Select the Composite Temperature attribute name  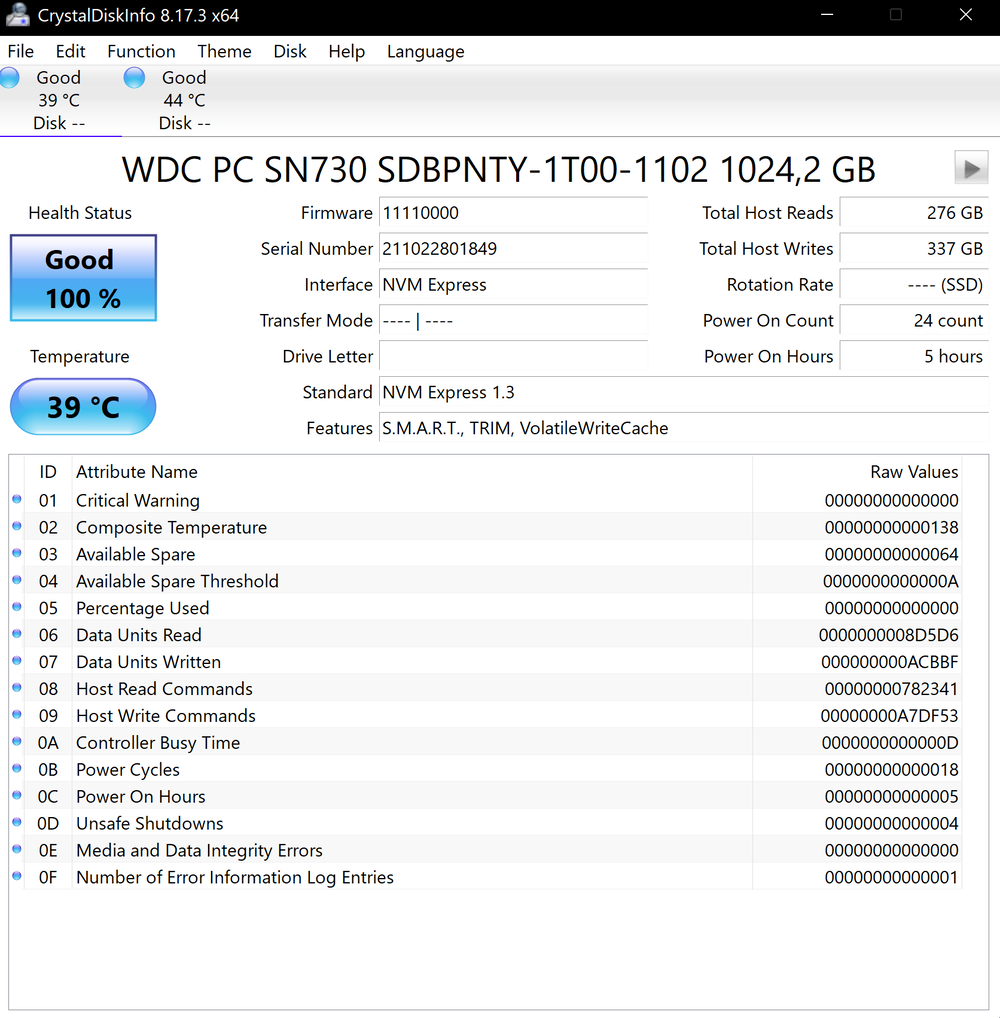tap(171, 527)
